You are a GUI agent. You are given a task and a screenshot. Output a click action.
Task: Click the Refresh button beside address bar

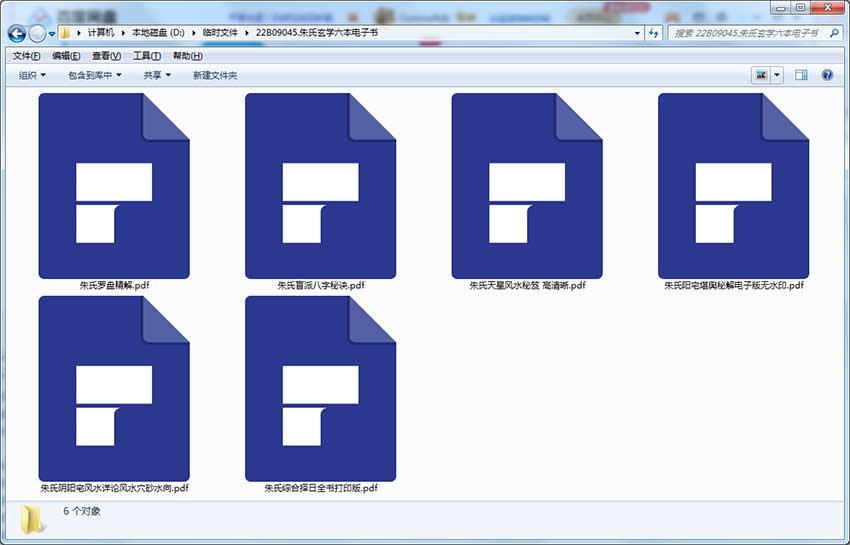[654, 33]
